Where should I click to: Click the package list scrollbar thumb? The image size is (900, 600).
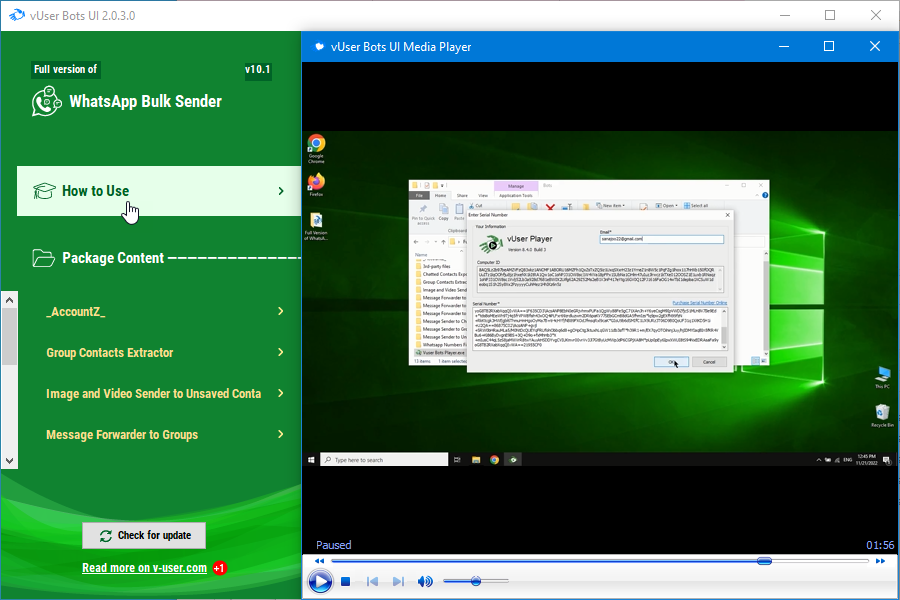click(9, 336)
